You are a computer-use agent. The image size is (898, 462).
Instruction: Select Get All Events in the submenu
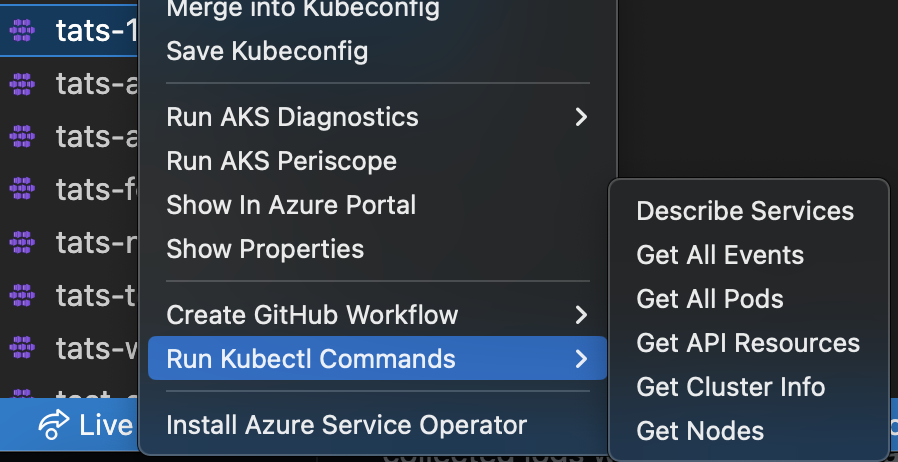click(720, 255)
